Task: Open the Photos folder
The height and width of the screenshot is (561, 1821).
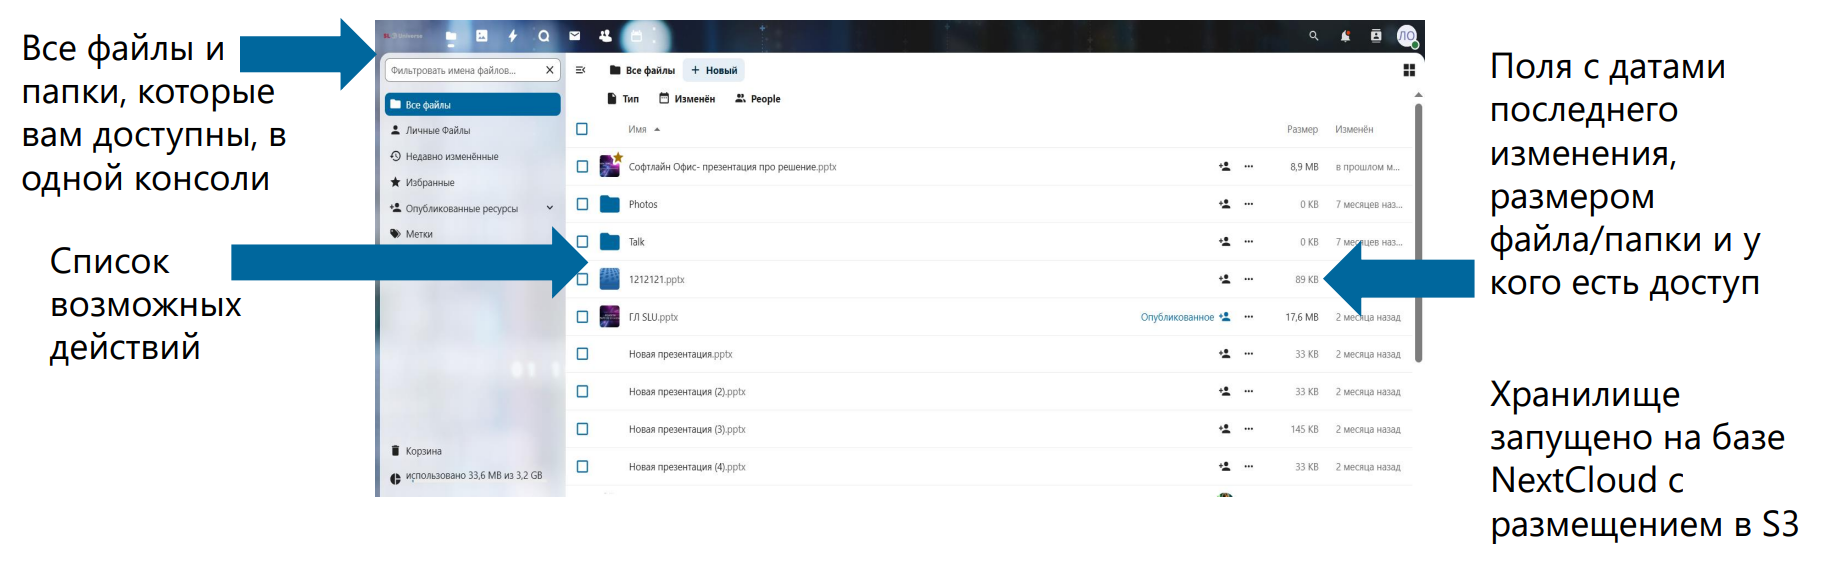Action: pos(643,204)
